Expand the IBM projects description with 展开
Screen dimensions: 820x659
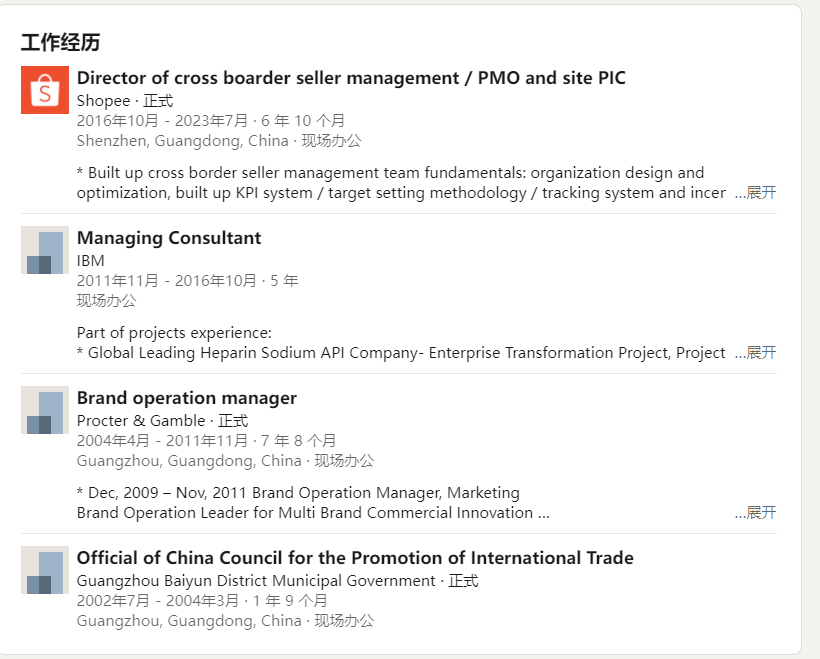click(x=756, y=353)
